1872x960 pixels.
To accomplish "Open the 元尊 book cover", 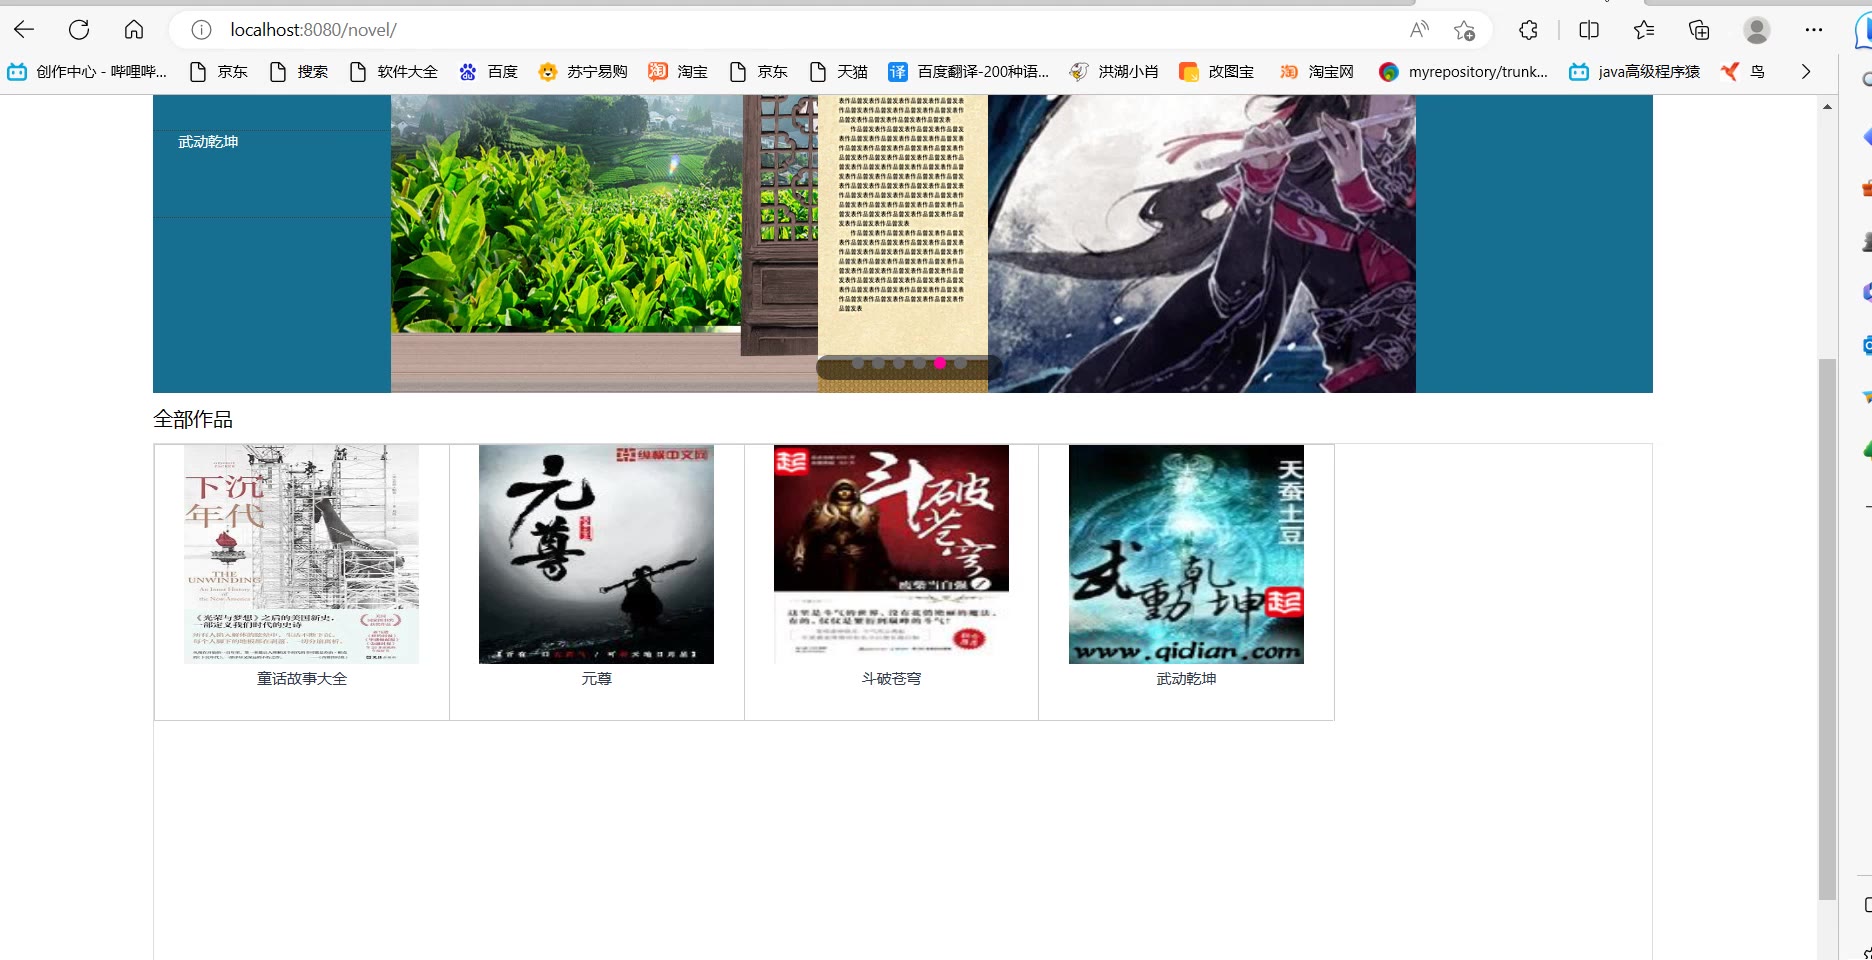I will (596, 554).
